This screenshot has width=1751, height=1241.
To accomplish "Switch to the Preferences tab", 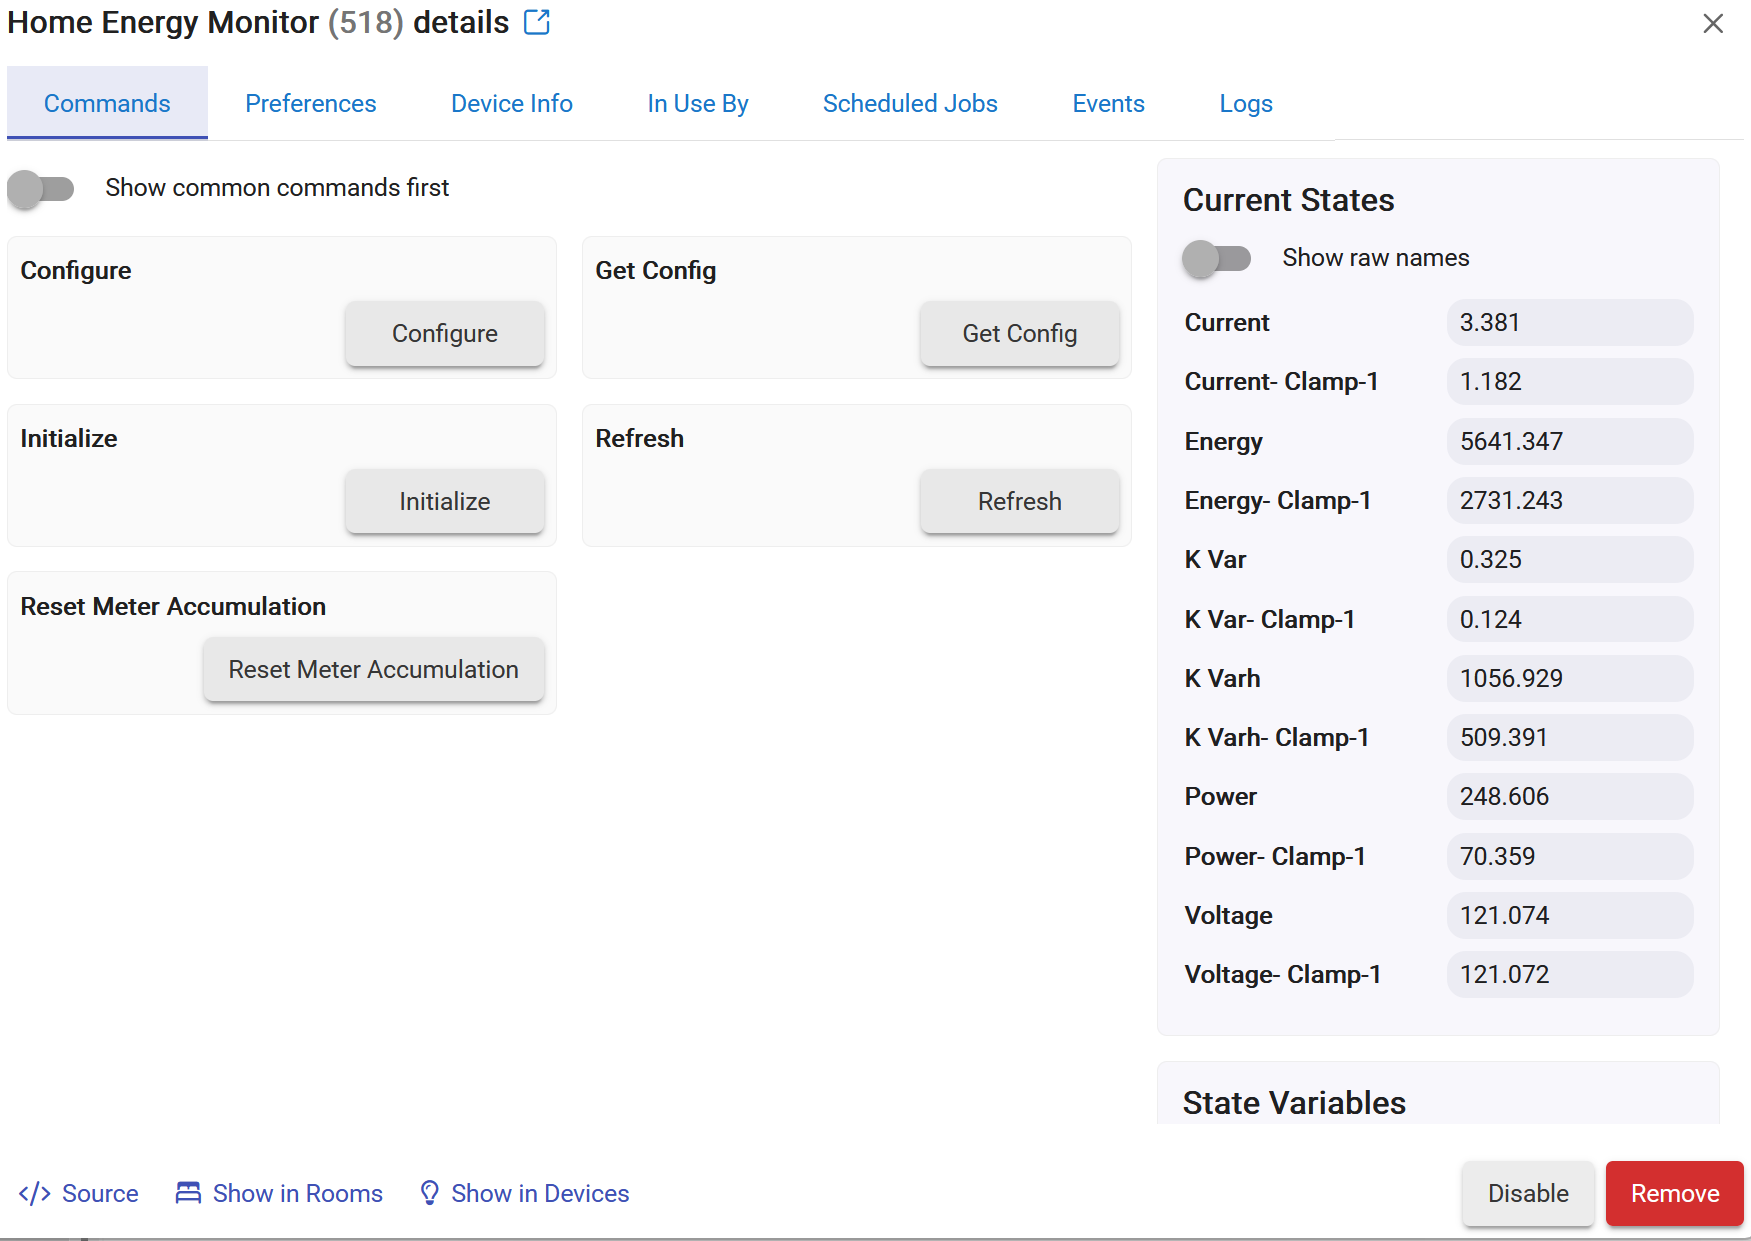I will pyautogui.click(x=311, y=103).
